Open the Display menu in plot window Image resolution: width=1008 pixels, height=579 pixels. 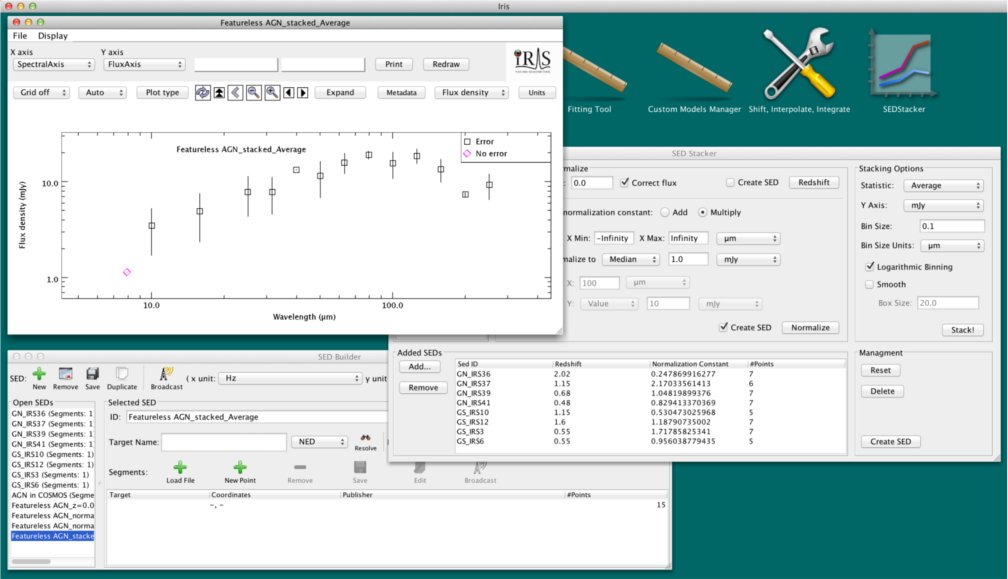pyautogui.click(x=53, y=36)
